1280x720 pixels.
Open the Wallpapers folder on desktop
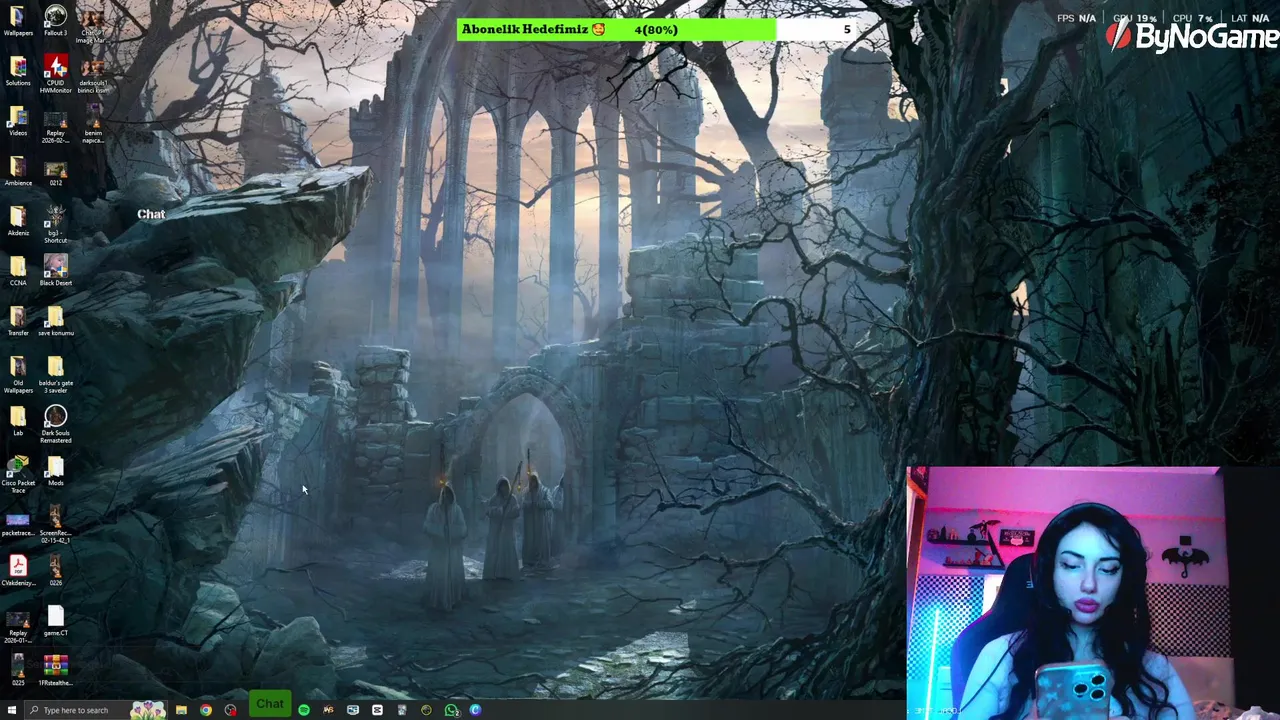pos(18,21)
